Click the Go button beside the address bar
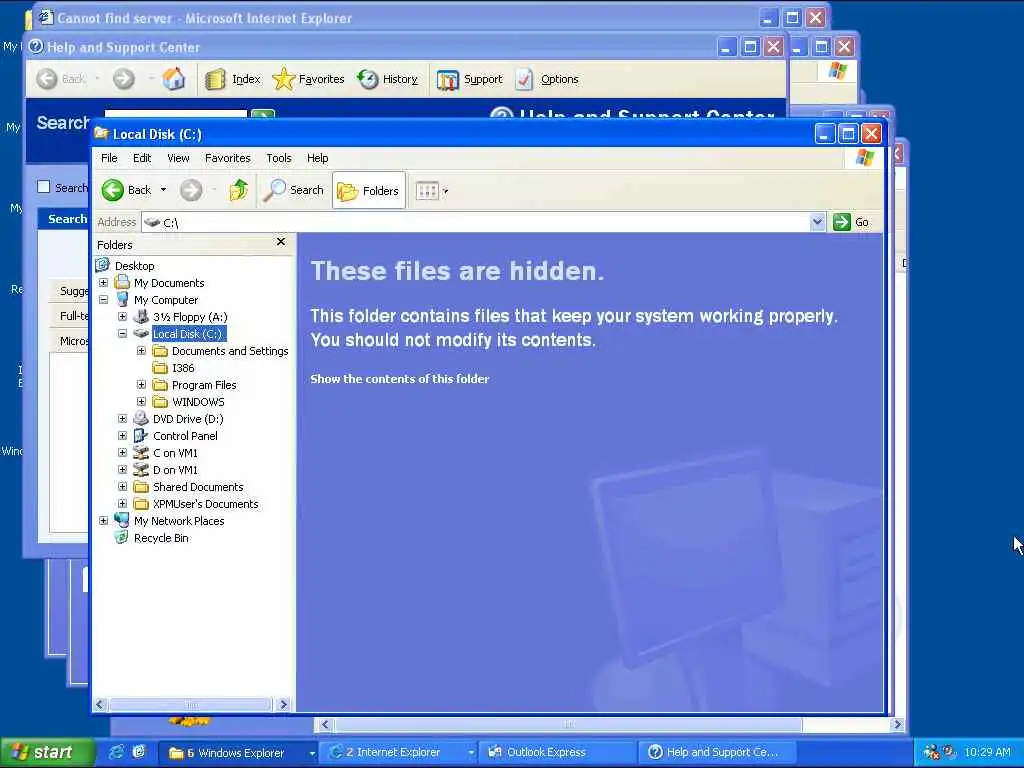This screenshot has width=1024, height=768. point(851,222)
